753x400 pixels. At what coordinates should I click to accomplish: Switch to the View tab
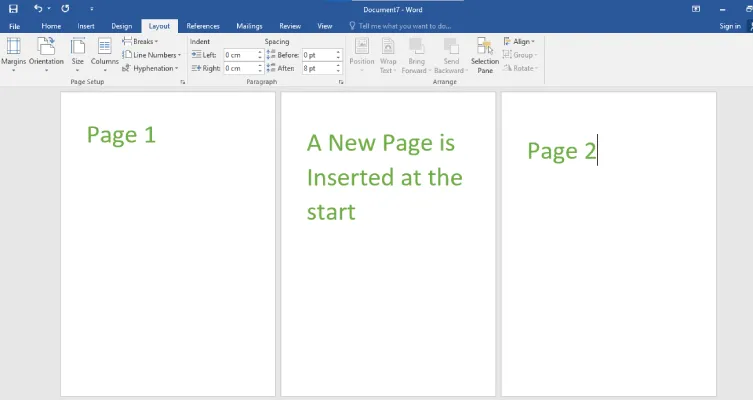tap(325, 26)
